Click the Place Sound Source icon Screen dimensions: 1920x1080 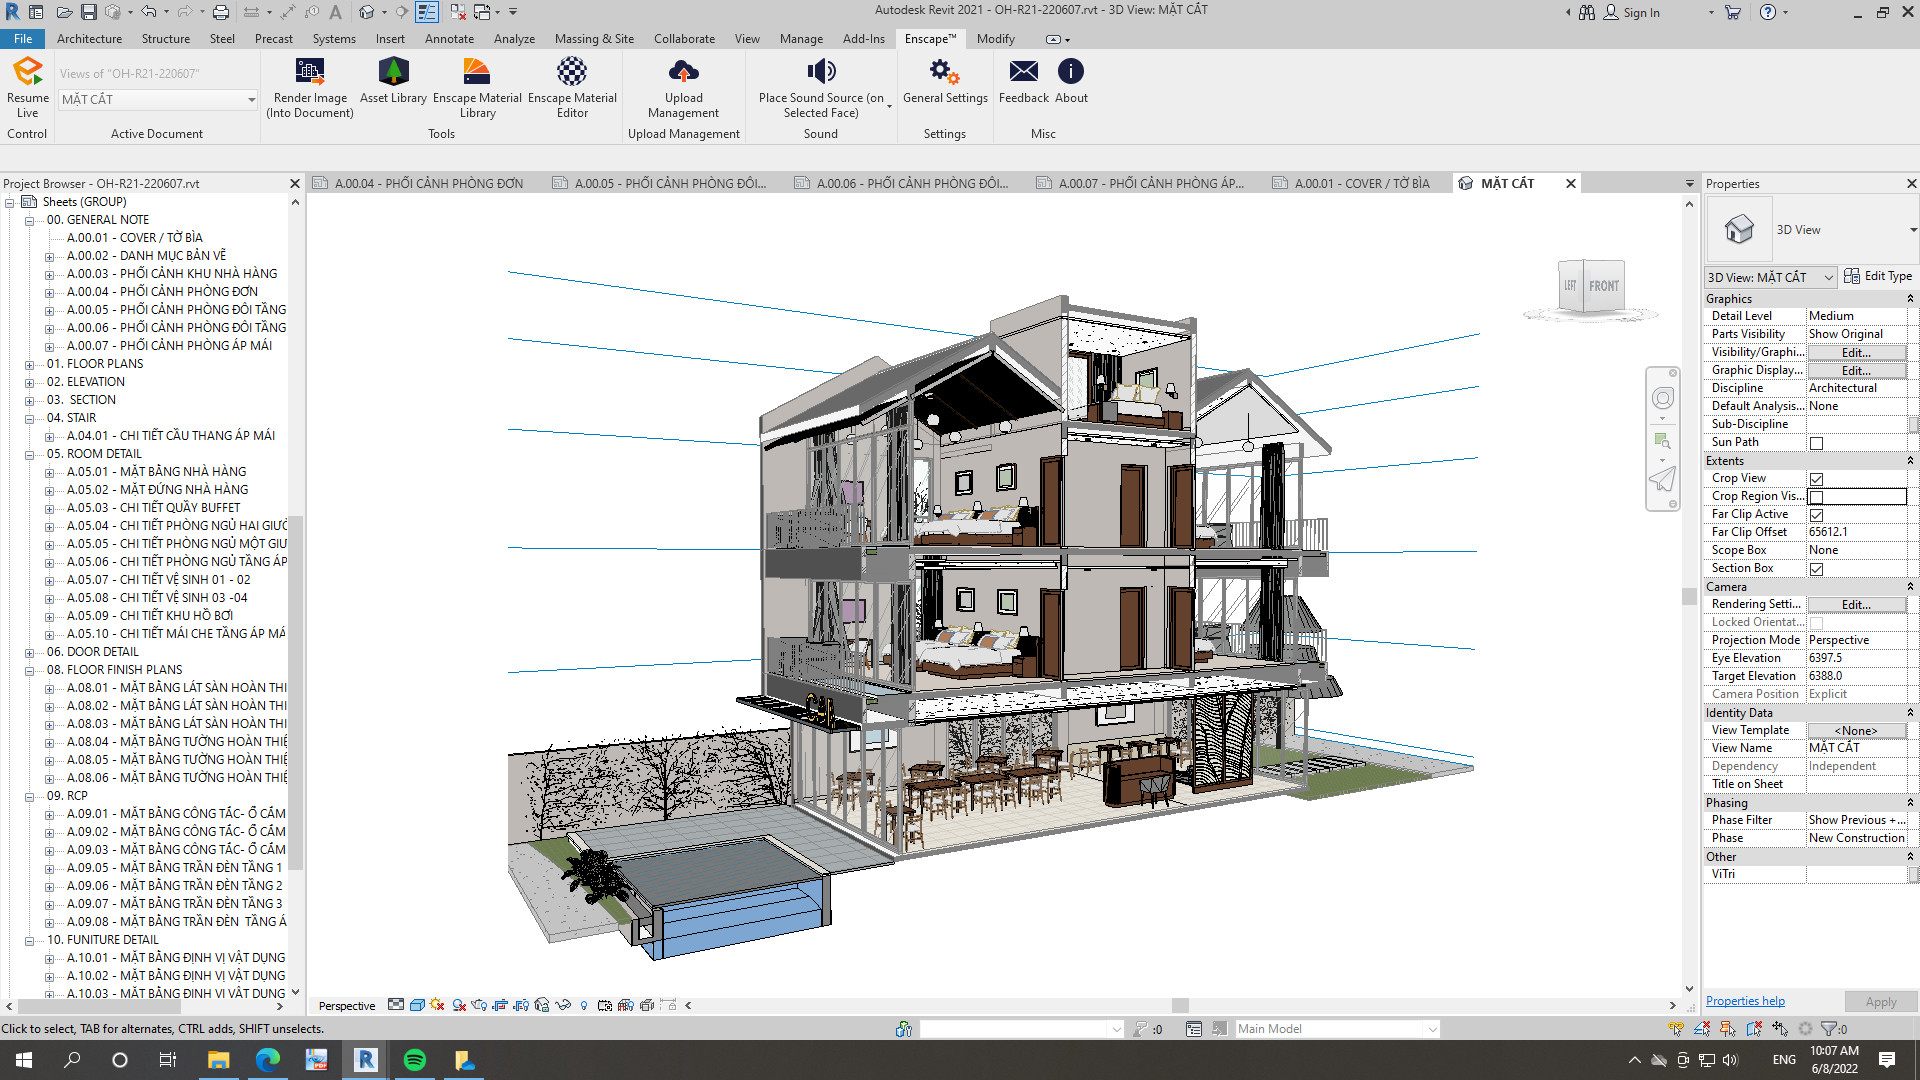[x=820, y=72]
